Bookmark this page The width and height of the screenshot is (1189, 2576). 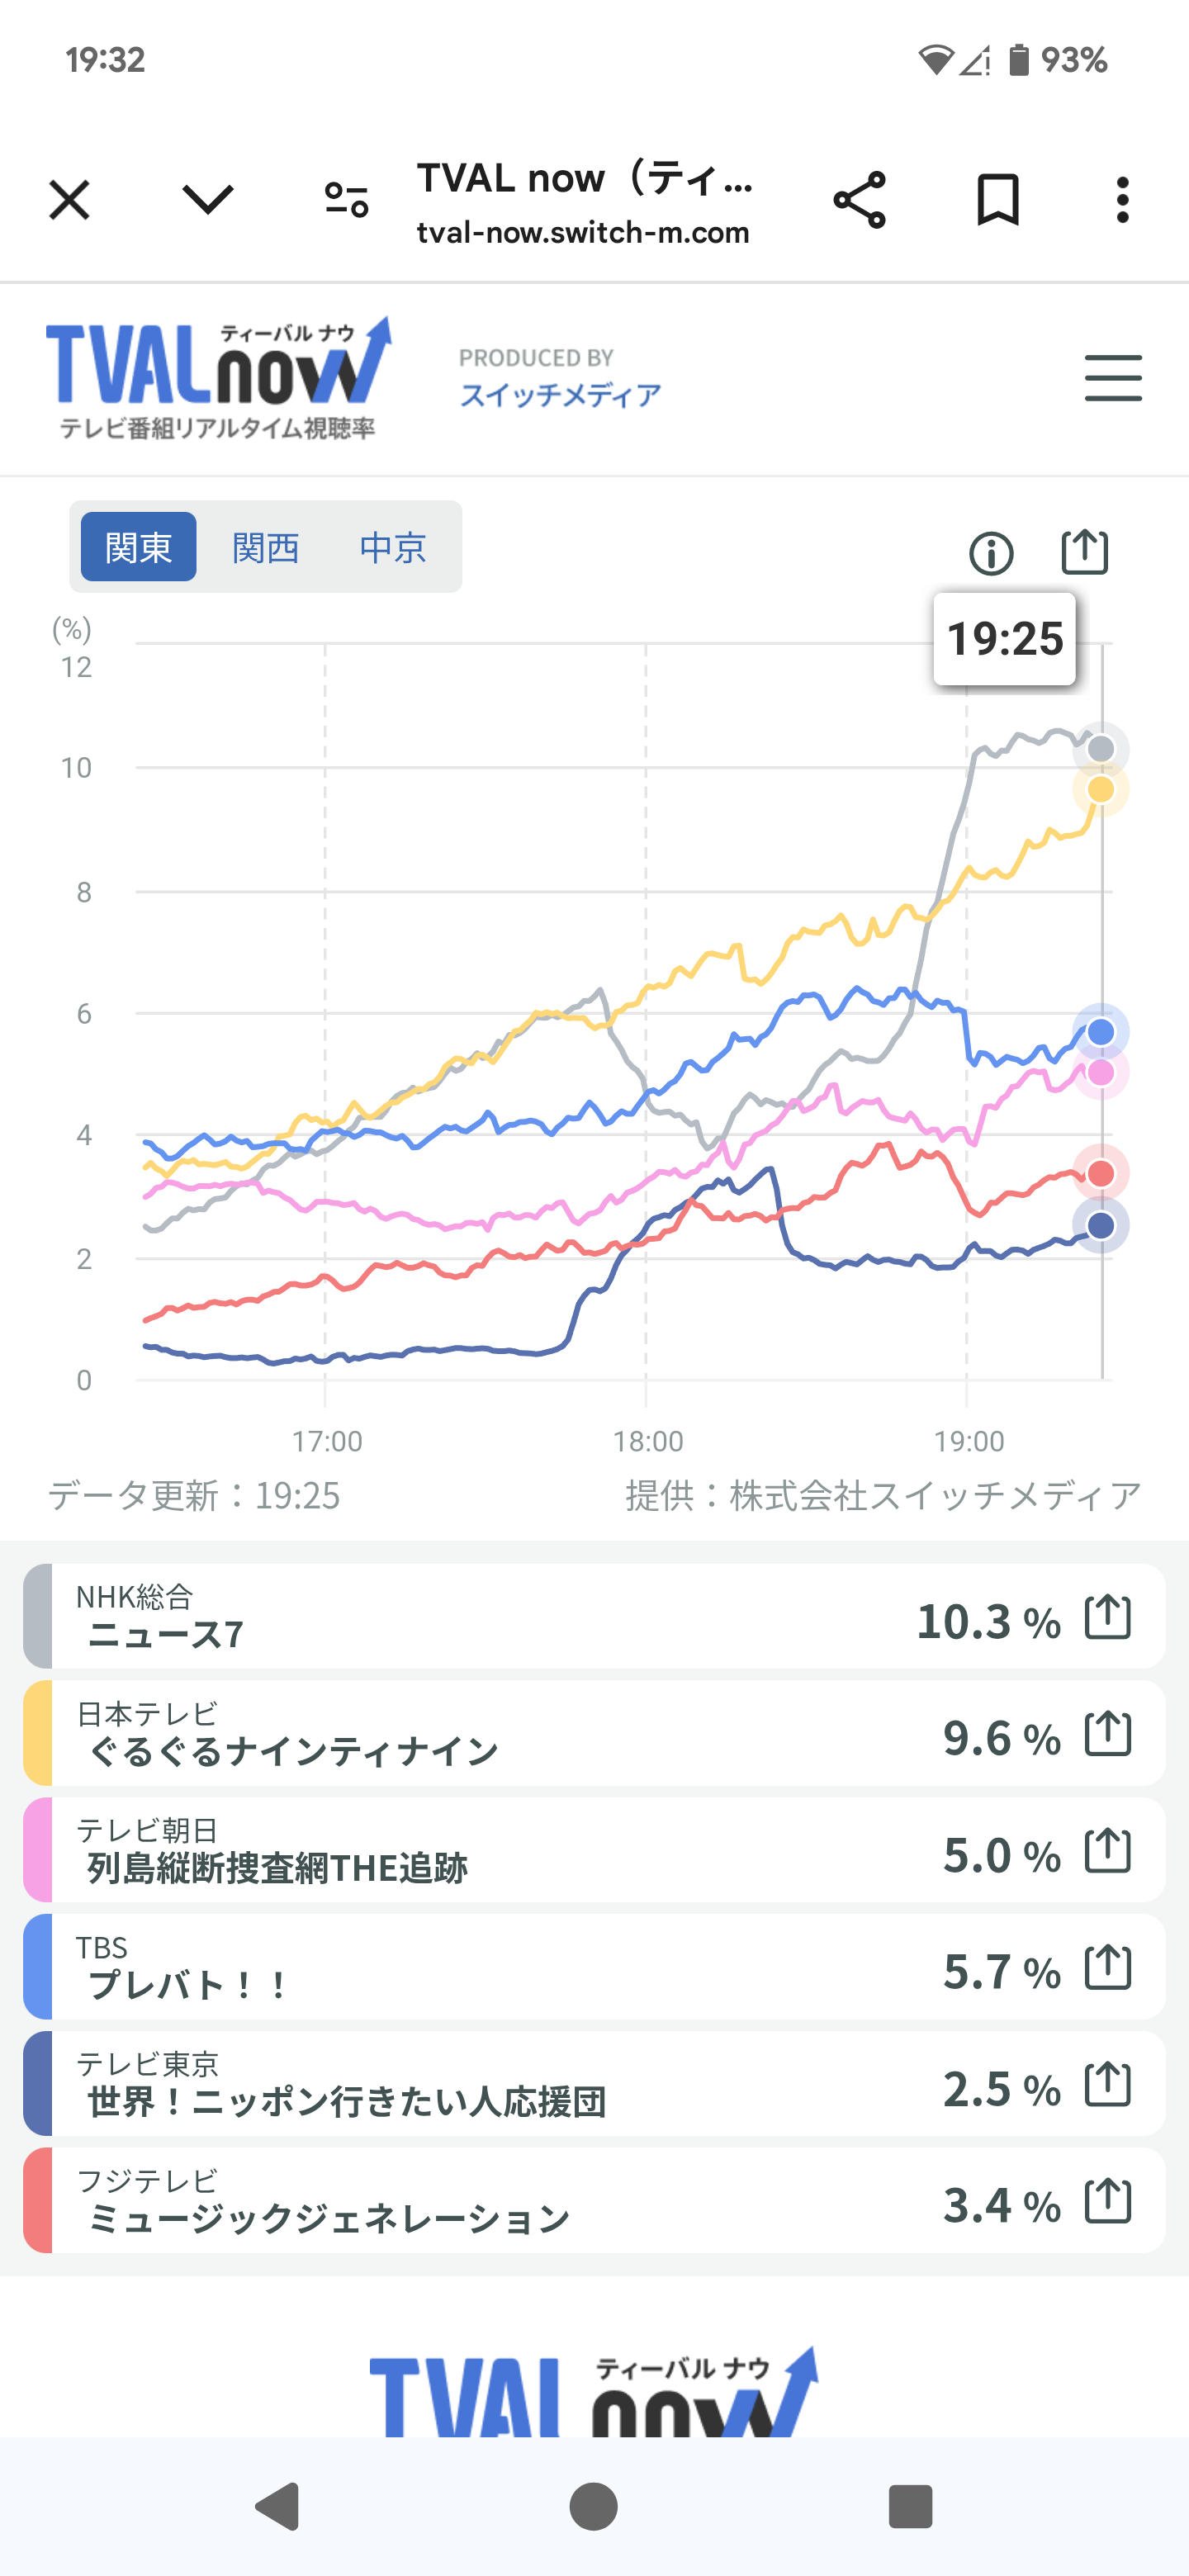coord(997,200)
